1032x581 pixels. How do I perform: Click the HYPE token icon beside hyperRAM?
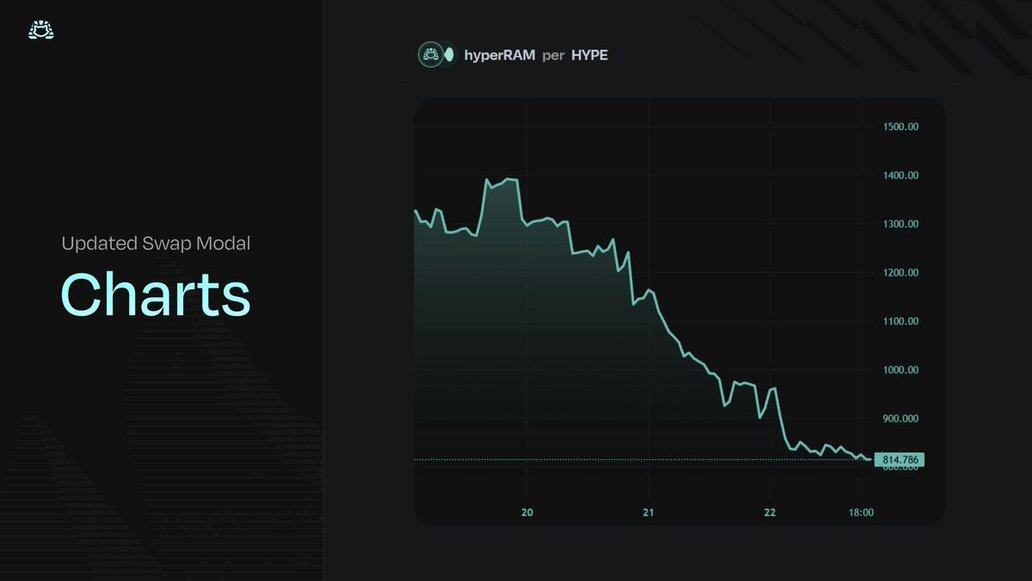449,55
